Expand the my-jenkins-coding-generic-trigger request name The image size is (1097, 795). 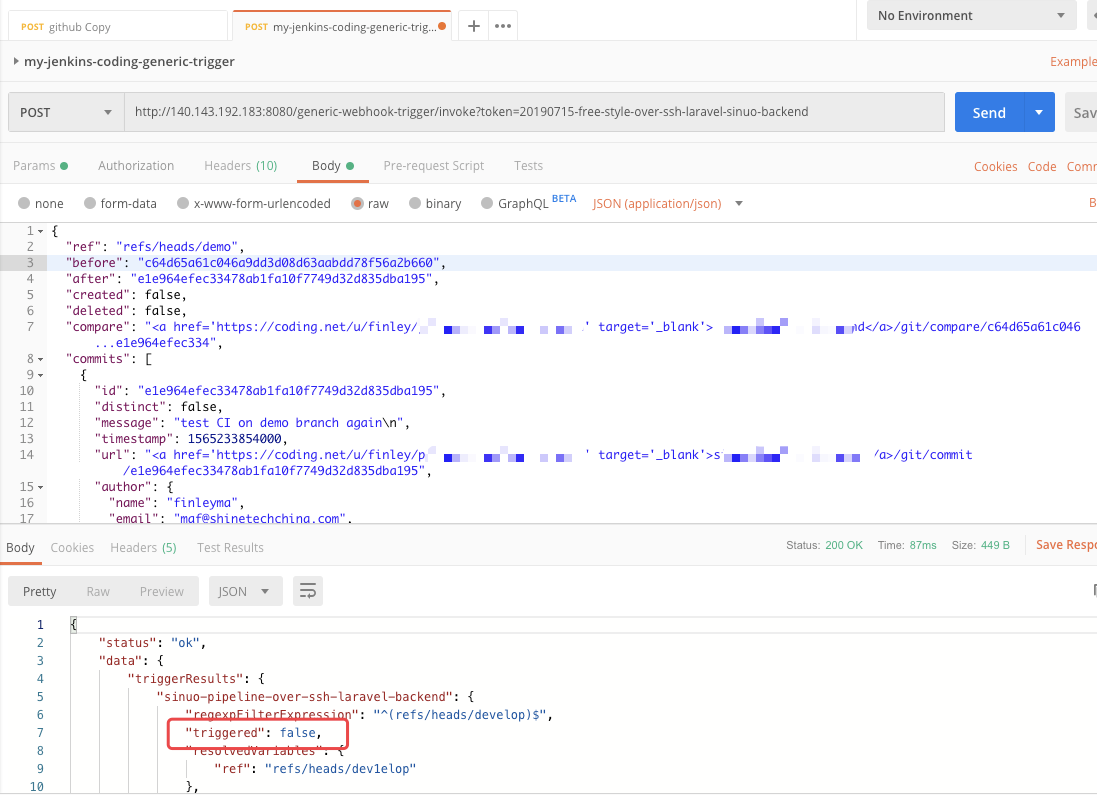pos(16,62)
